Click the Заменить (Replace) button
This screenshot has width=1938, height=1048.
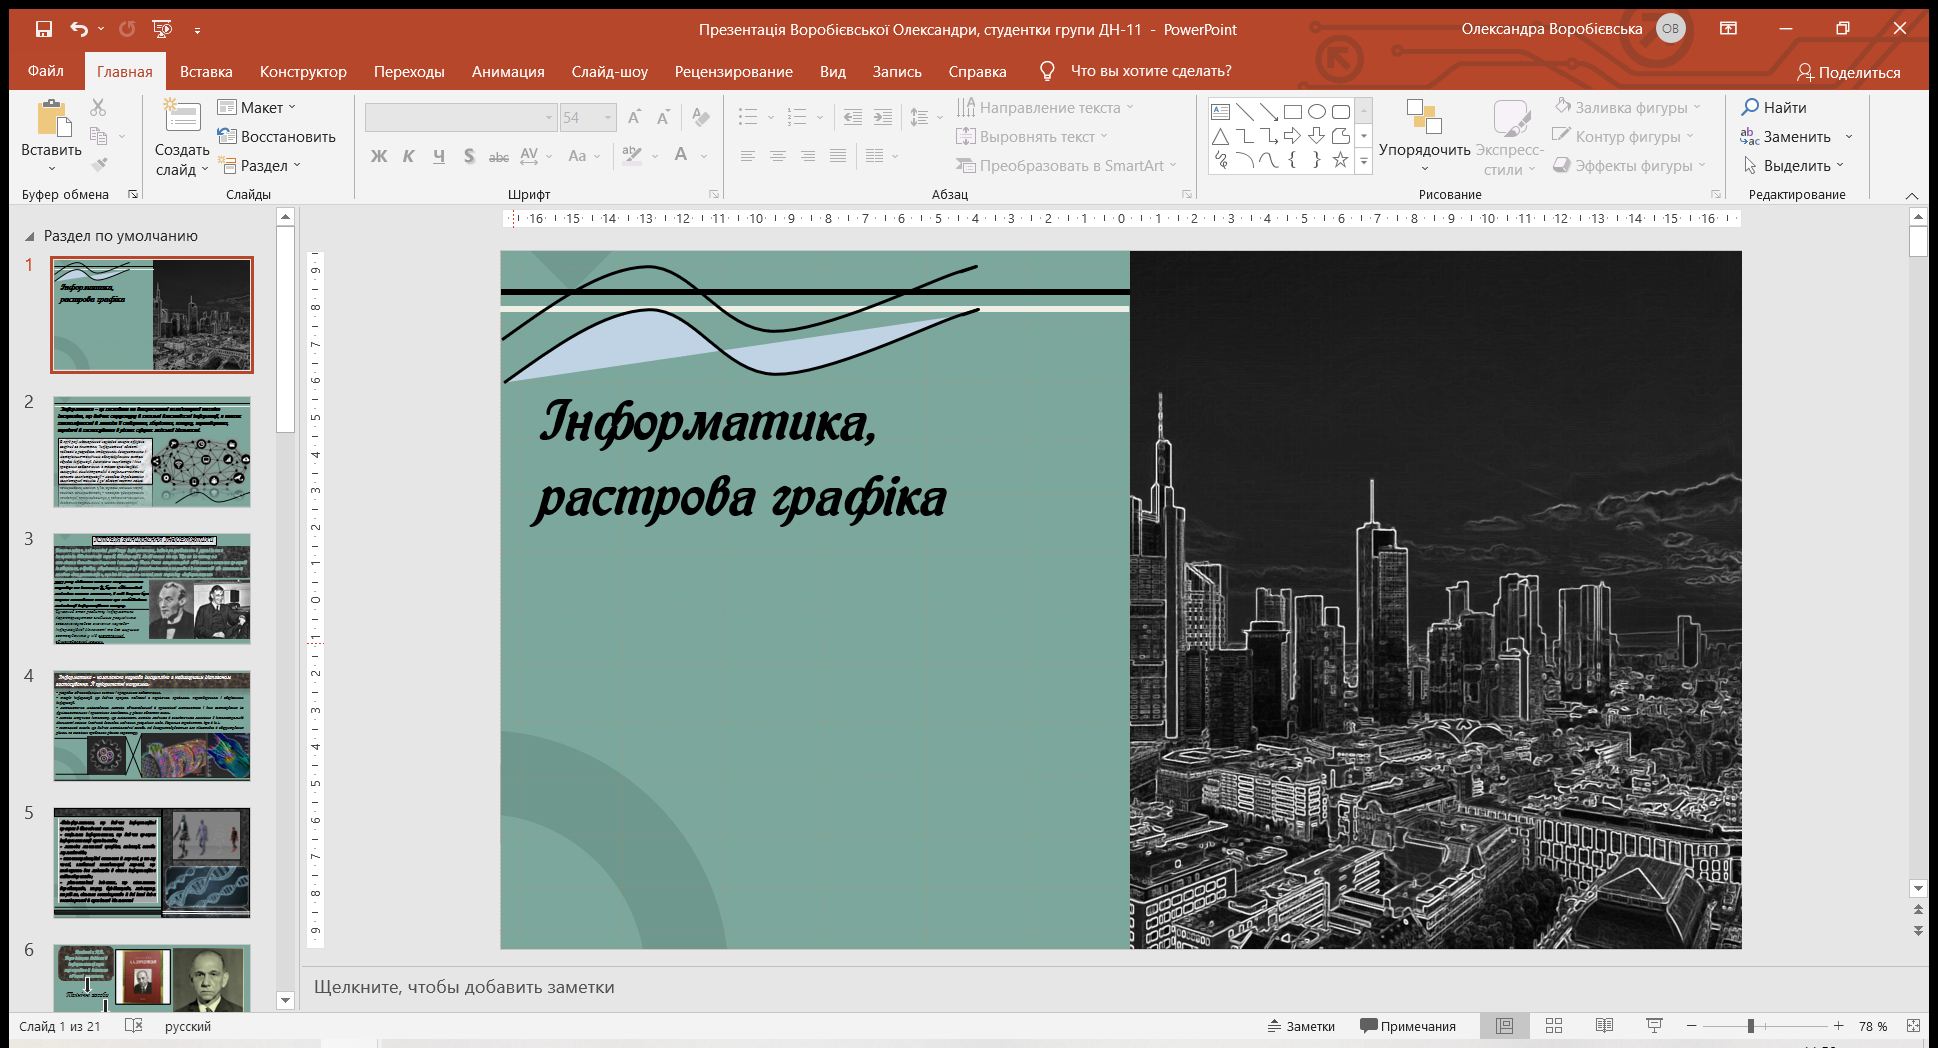coord(1786,136)
